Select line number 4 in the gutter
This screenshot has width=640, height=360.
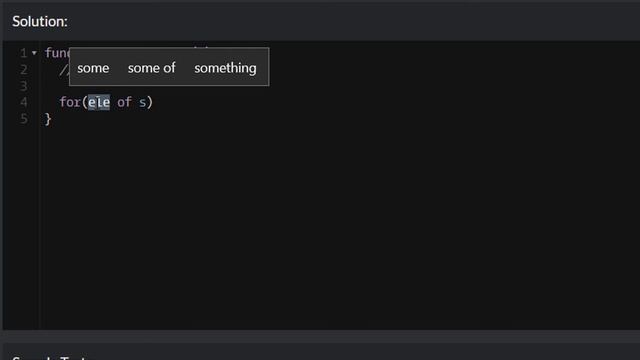(24, 102)
